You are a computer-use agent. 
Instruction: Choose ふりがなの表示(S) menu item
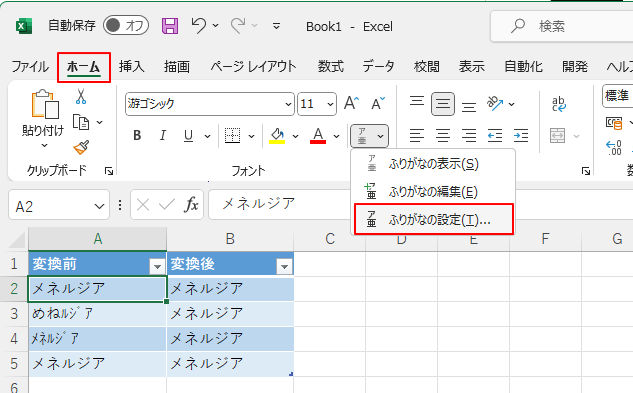tap(433, 164)
